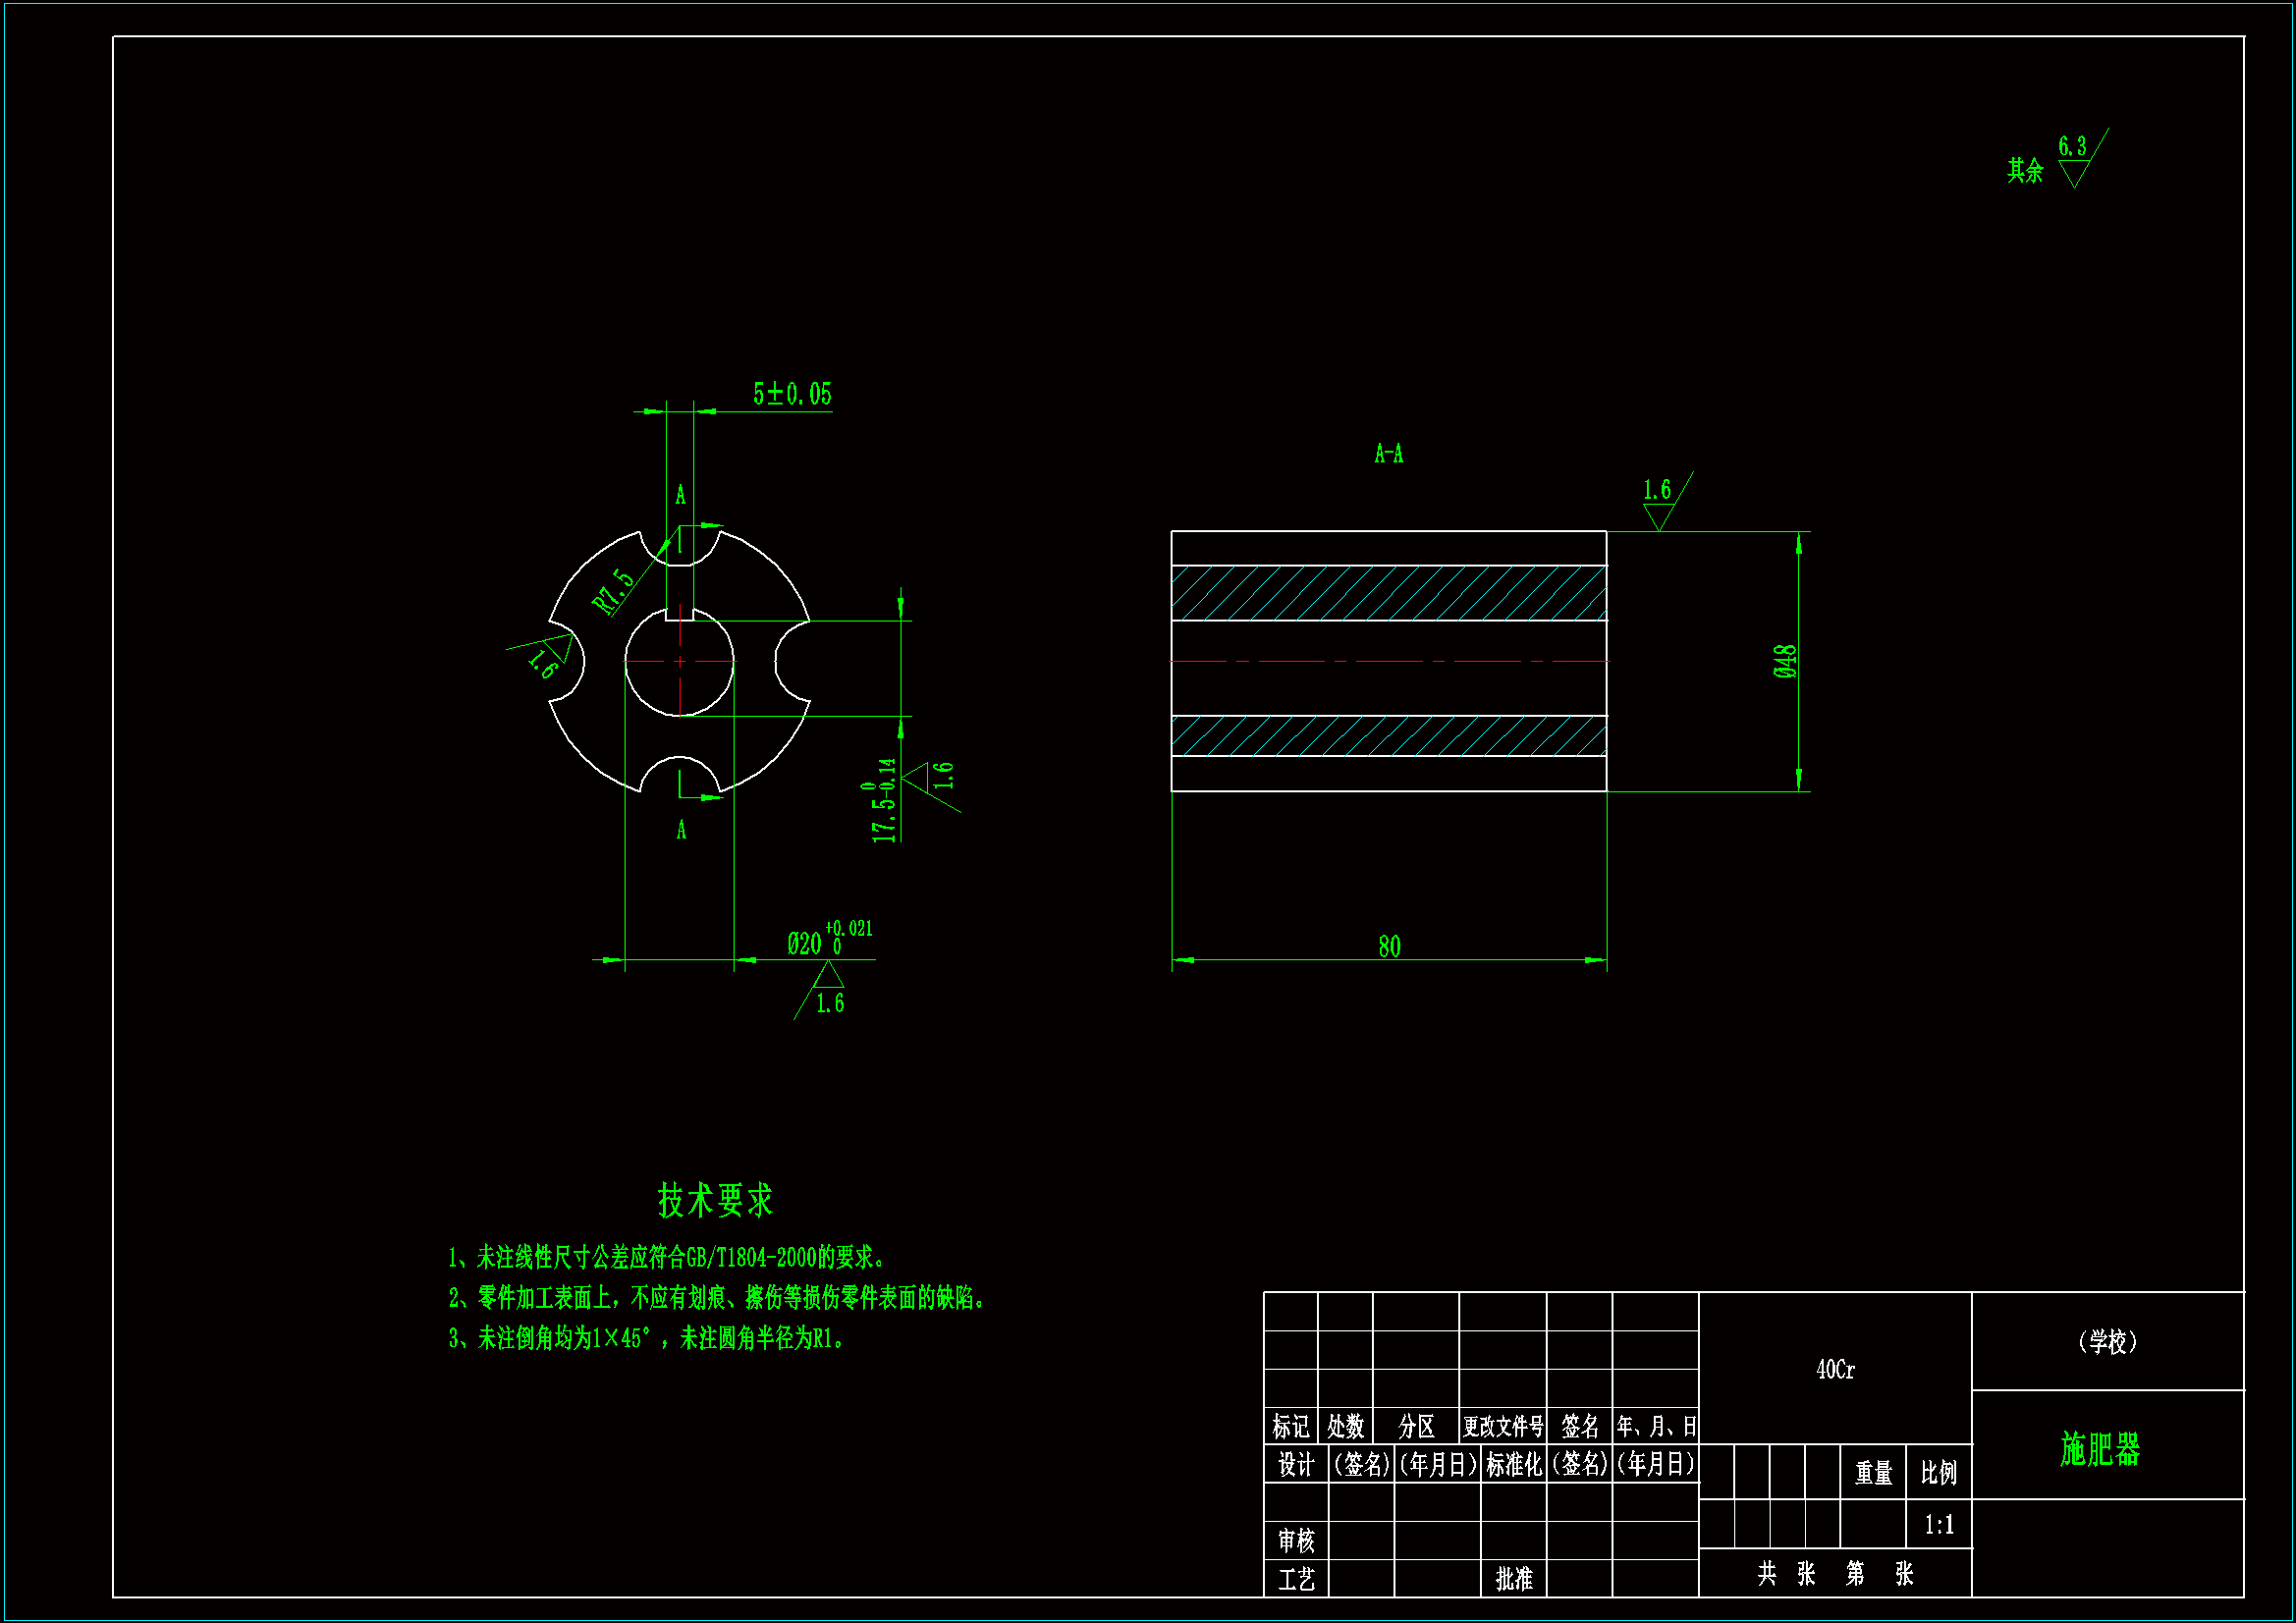Click the A-A section view label
Image resolution: width=2296 pixels, height=1623 pixels.
tap(1388, 454)
